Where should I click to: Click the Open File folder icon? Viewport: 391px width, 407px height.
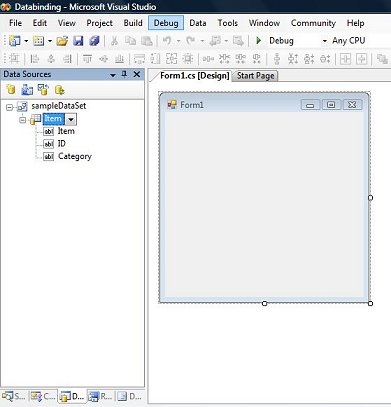(x=62, y=41)
